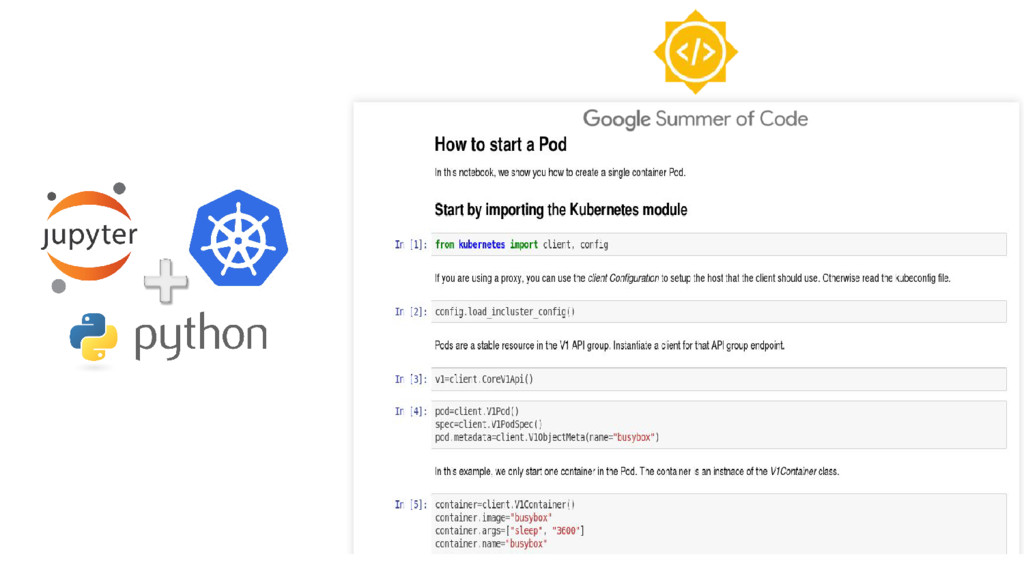Click the gray plus sign between logos
The height and width of the screenshot is (576, 1024).
point(166,281)
